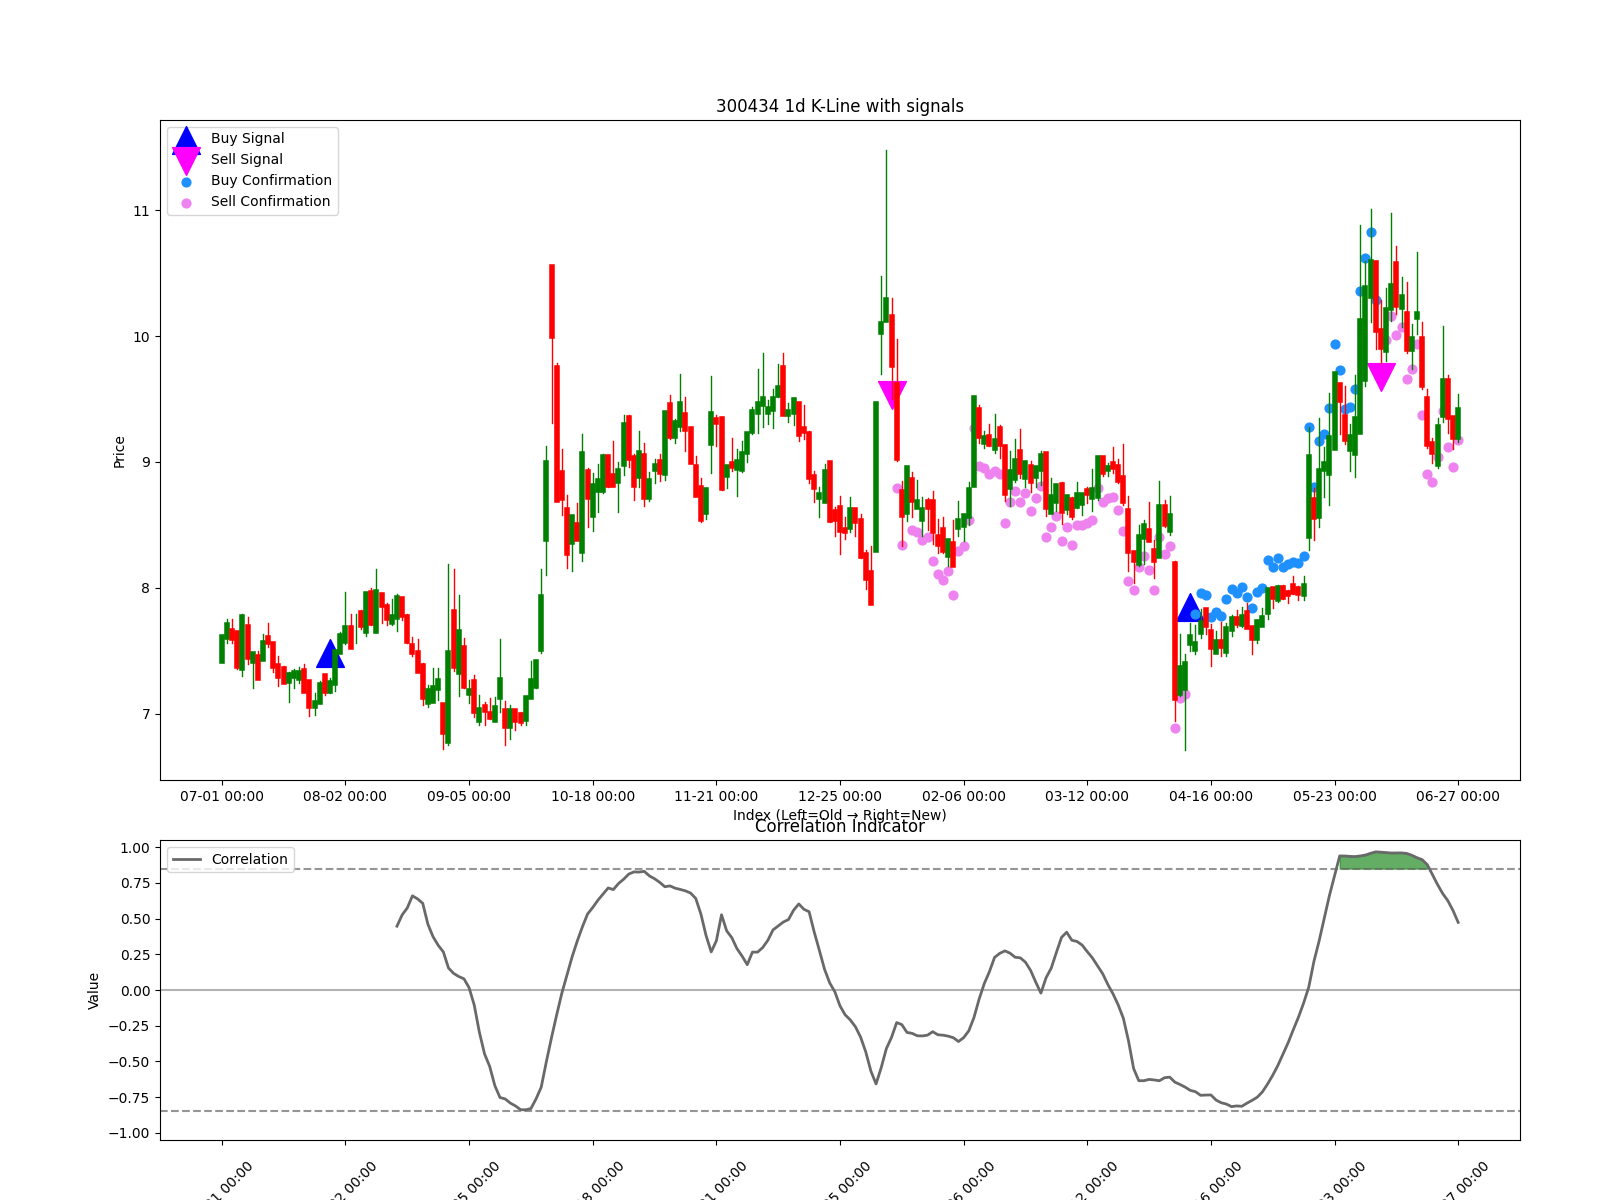The width and height of the screenshot is (1600, 1200).
Task: Click the price axis tick '9'
Action: pos(145,462)
